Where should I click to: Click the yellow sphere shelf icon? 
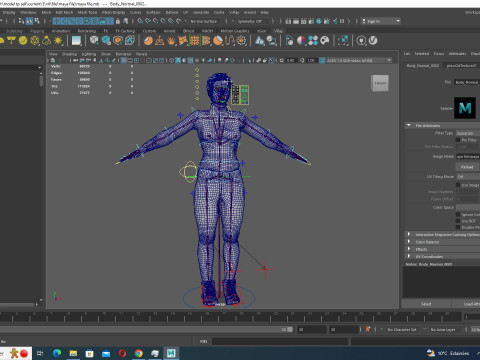(x=23, y=41)
